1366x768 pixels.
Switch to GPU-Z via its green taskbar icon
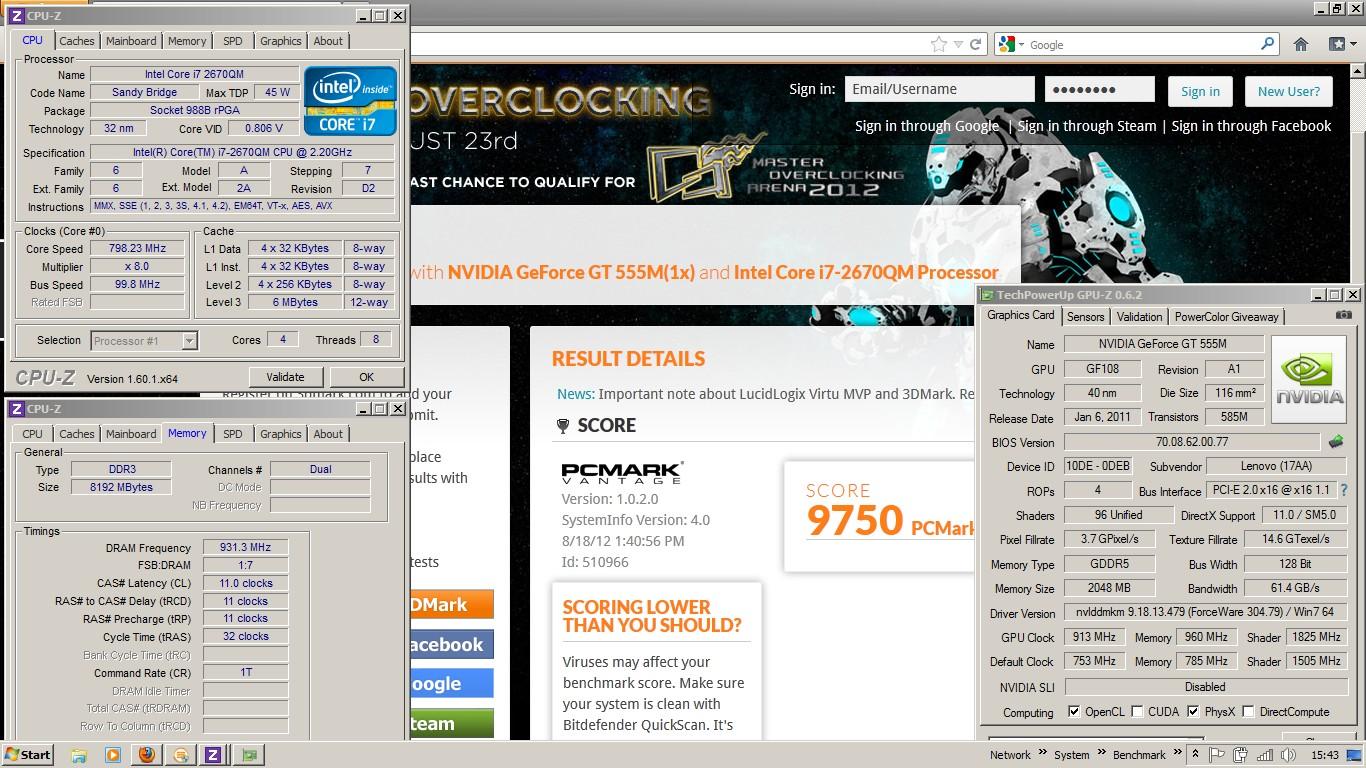[x=249, y=755]
